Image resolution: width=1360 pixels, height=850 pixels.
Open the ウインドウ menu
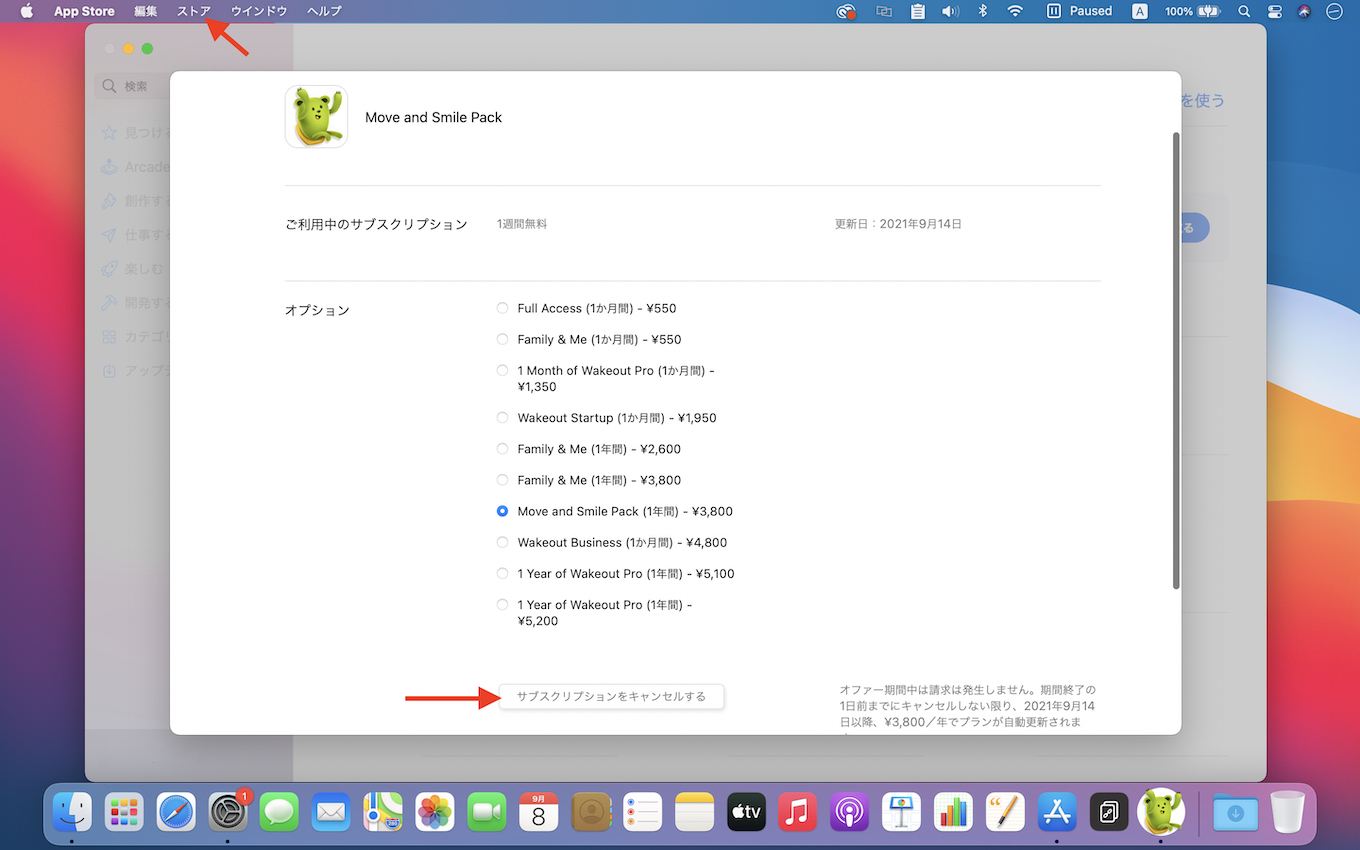click(x=259, y=11)
